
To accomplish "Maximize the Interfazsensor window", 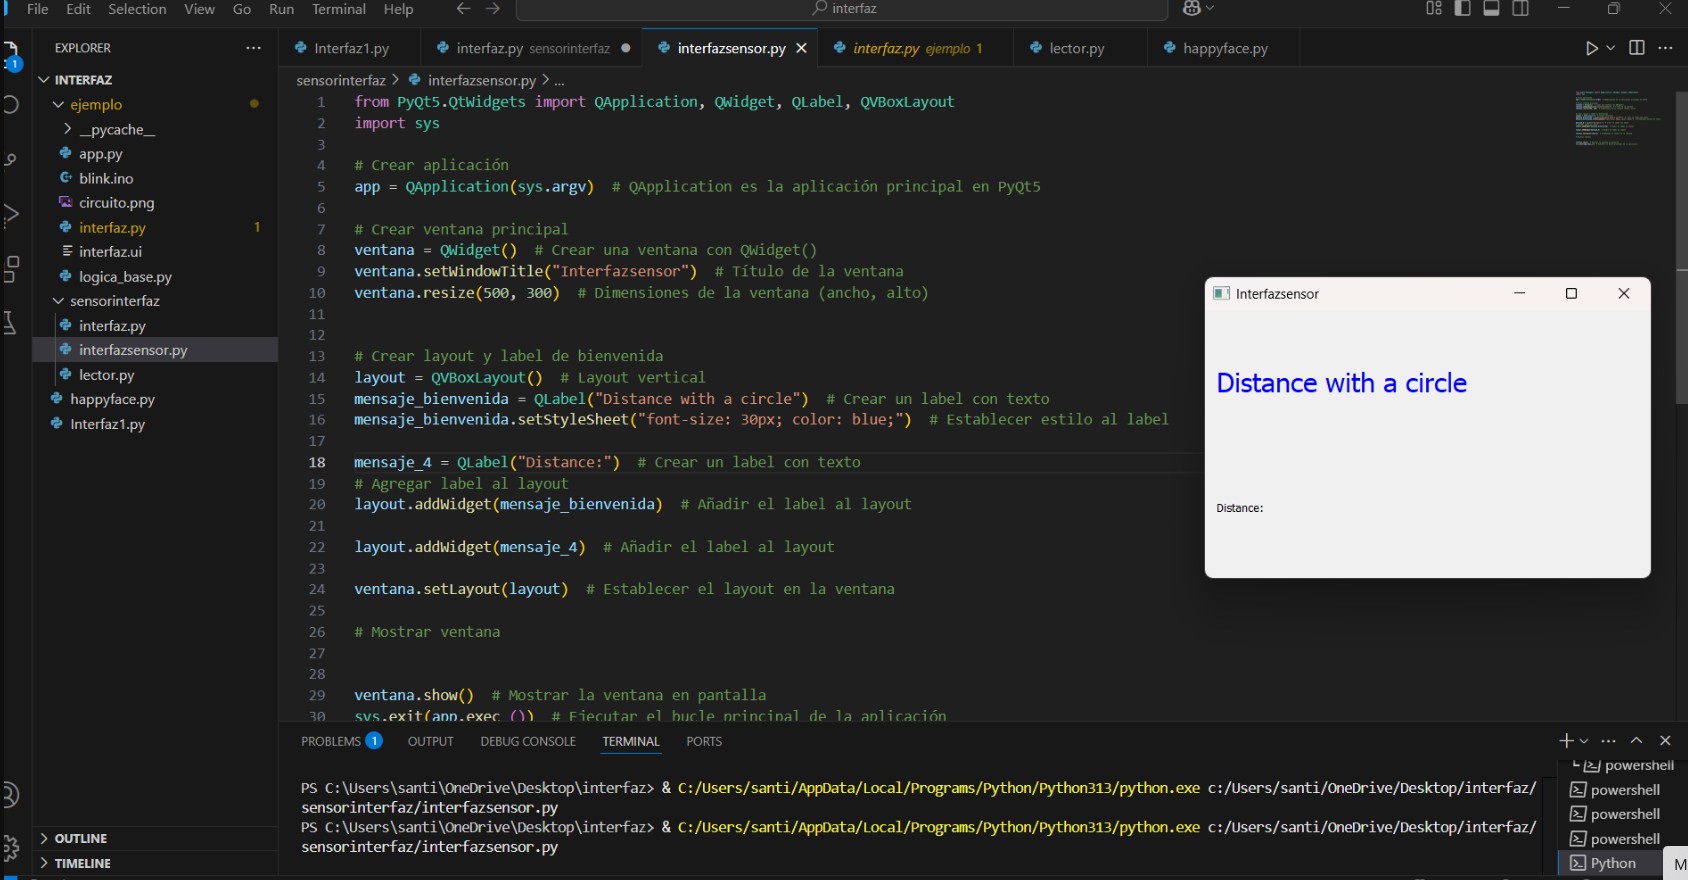I will pos(1571,293).
